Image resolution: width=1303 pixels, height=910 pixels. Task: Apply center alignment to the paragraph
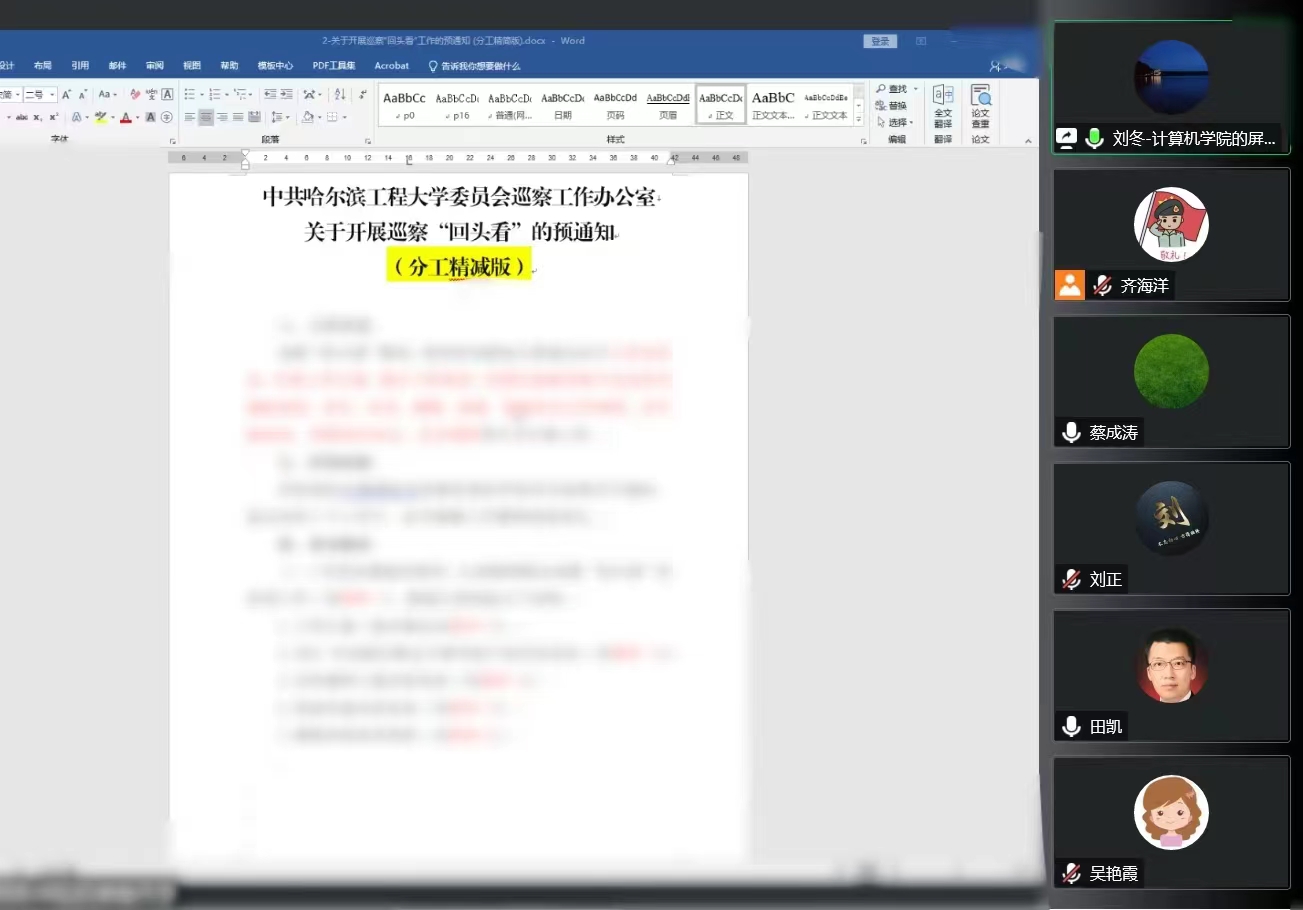(x=206, y=117)
